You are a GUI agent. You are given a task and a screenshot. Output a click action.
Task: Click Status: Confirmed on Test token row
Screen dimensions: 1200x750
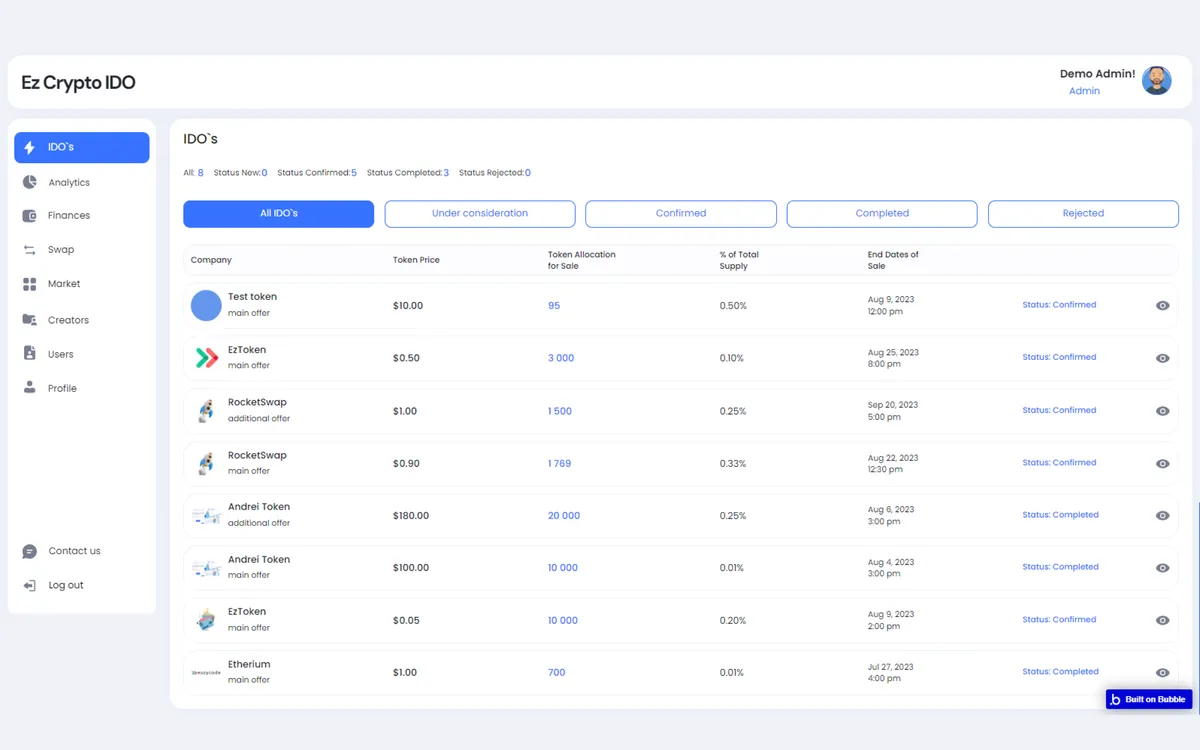coord(1059,305)
